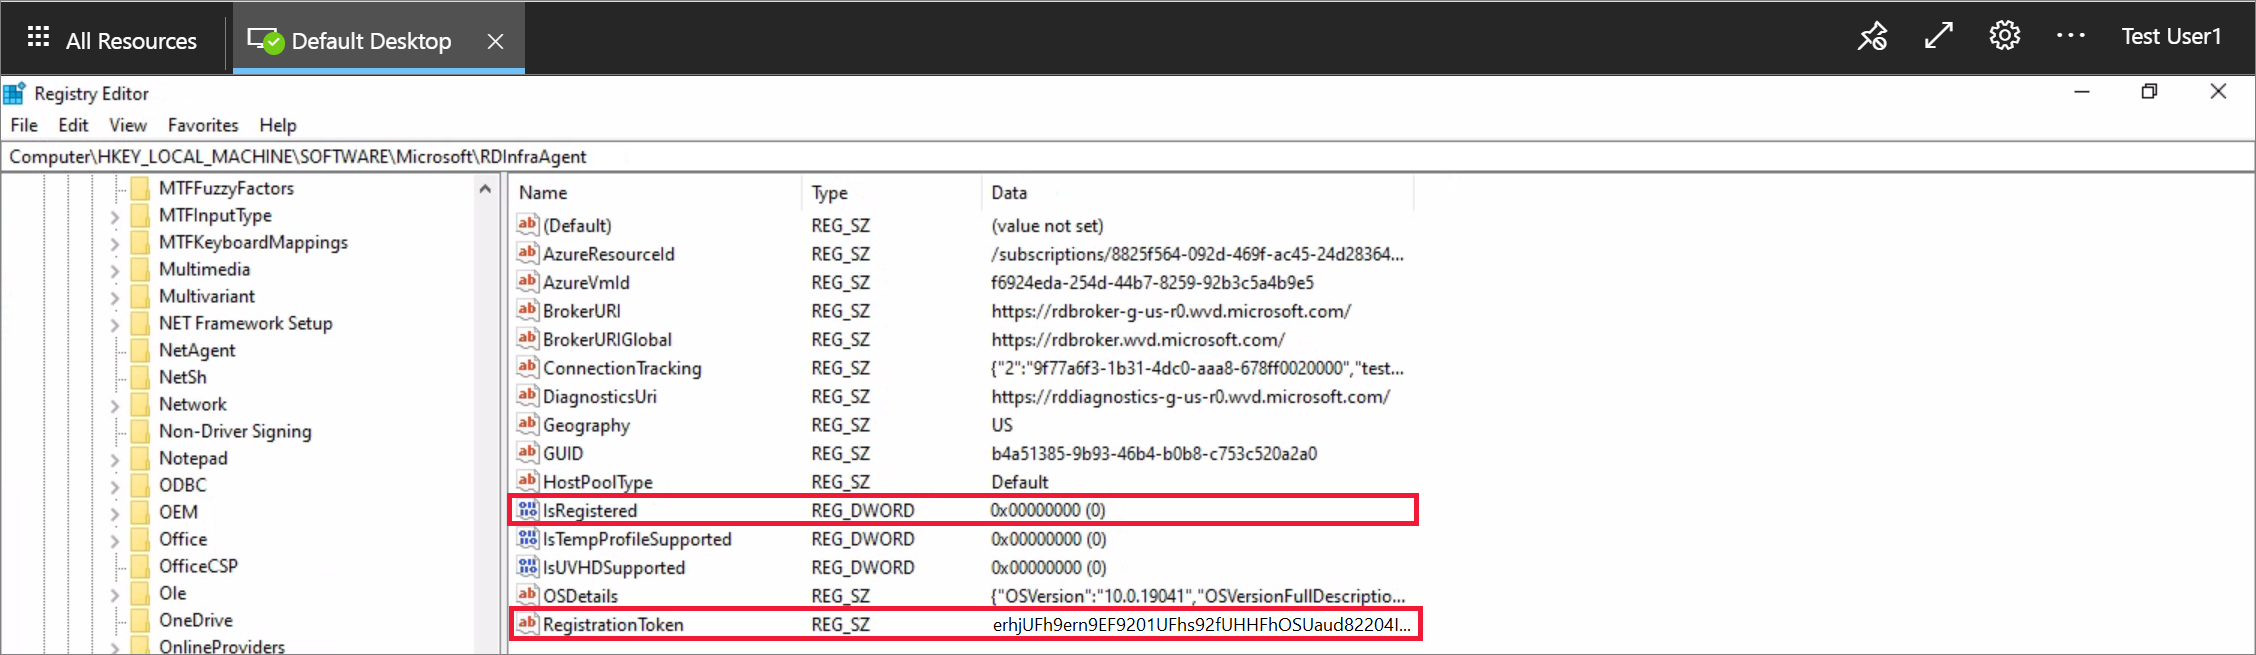Select the OnlineProviders key
2256x655 pixels.
[x=222, y=646]
